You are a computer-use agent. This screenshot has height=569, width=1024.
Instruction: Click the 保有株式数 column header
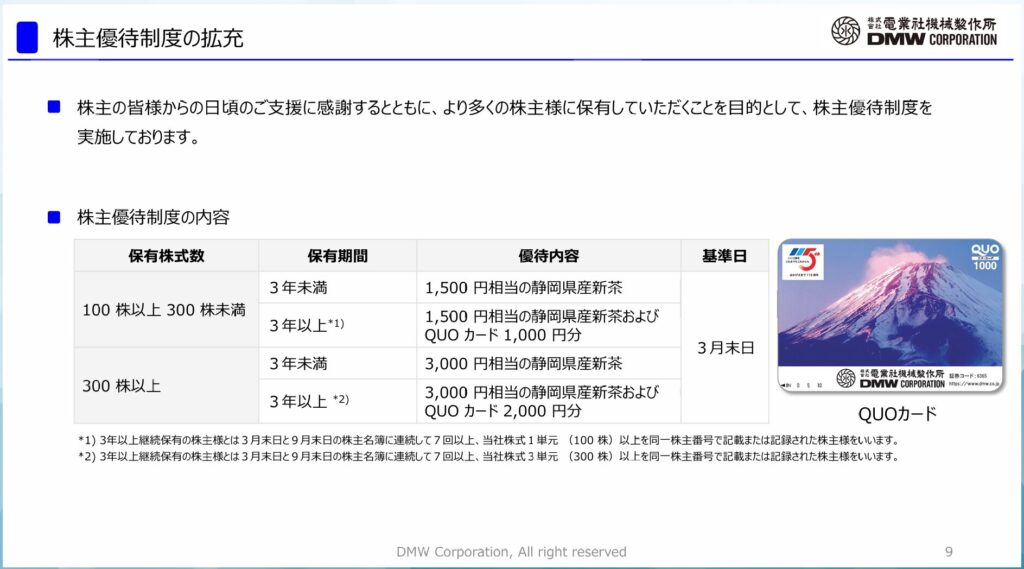coord(166,256)
